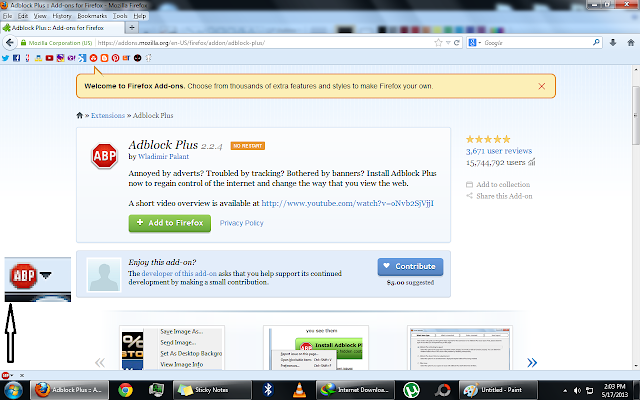Viewport: 640px width, 400px height.
Task: Expand the ABP add-on bar dropdown arrow
Action: pyautogui.click(x=11, y=375)
